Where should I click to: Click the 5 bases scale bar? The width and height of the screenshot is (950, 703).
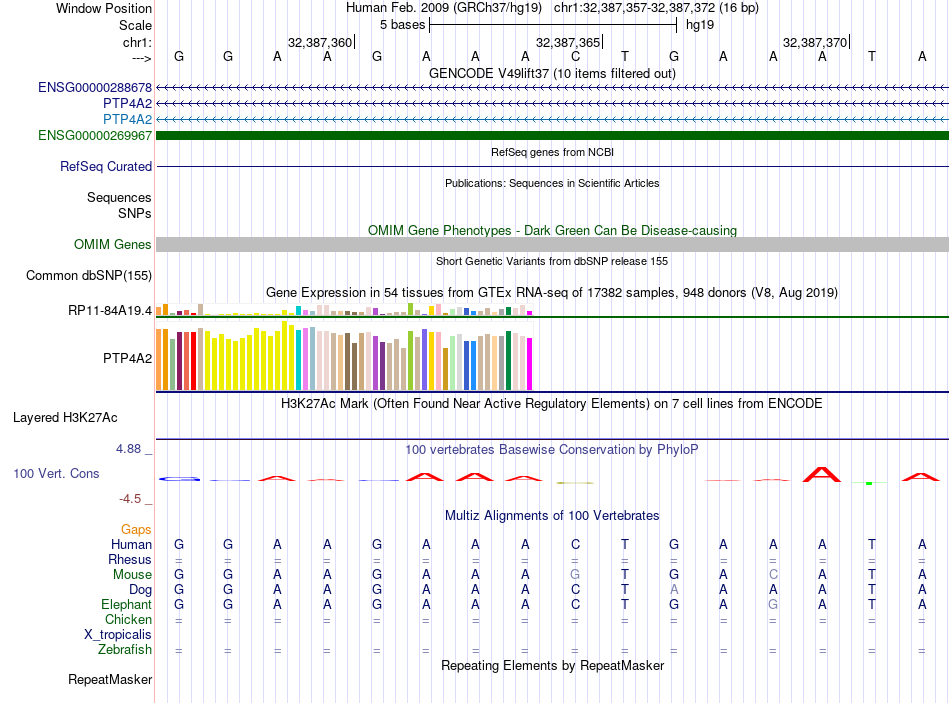point(553,25)
